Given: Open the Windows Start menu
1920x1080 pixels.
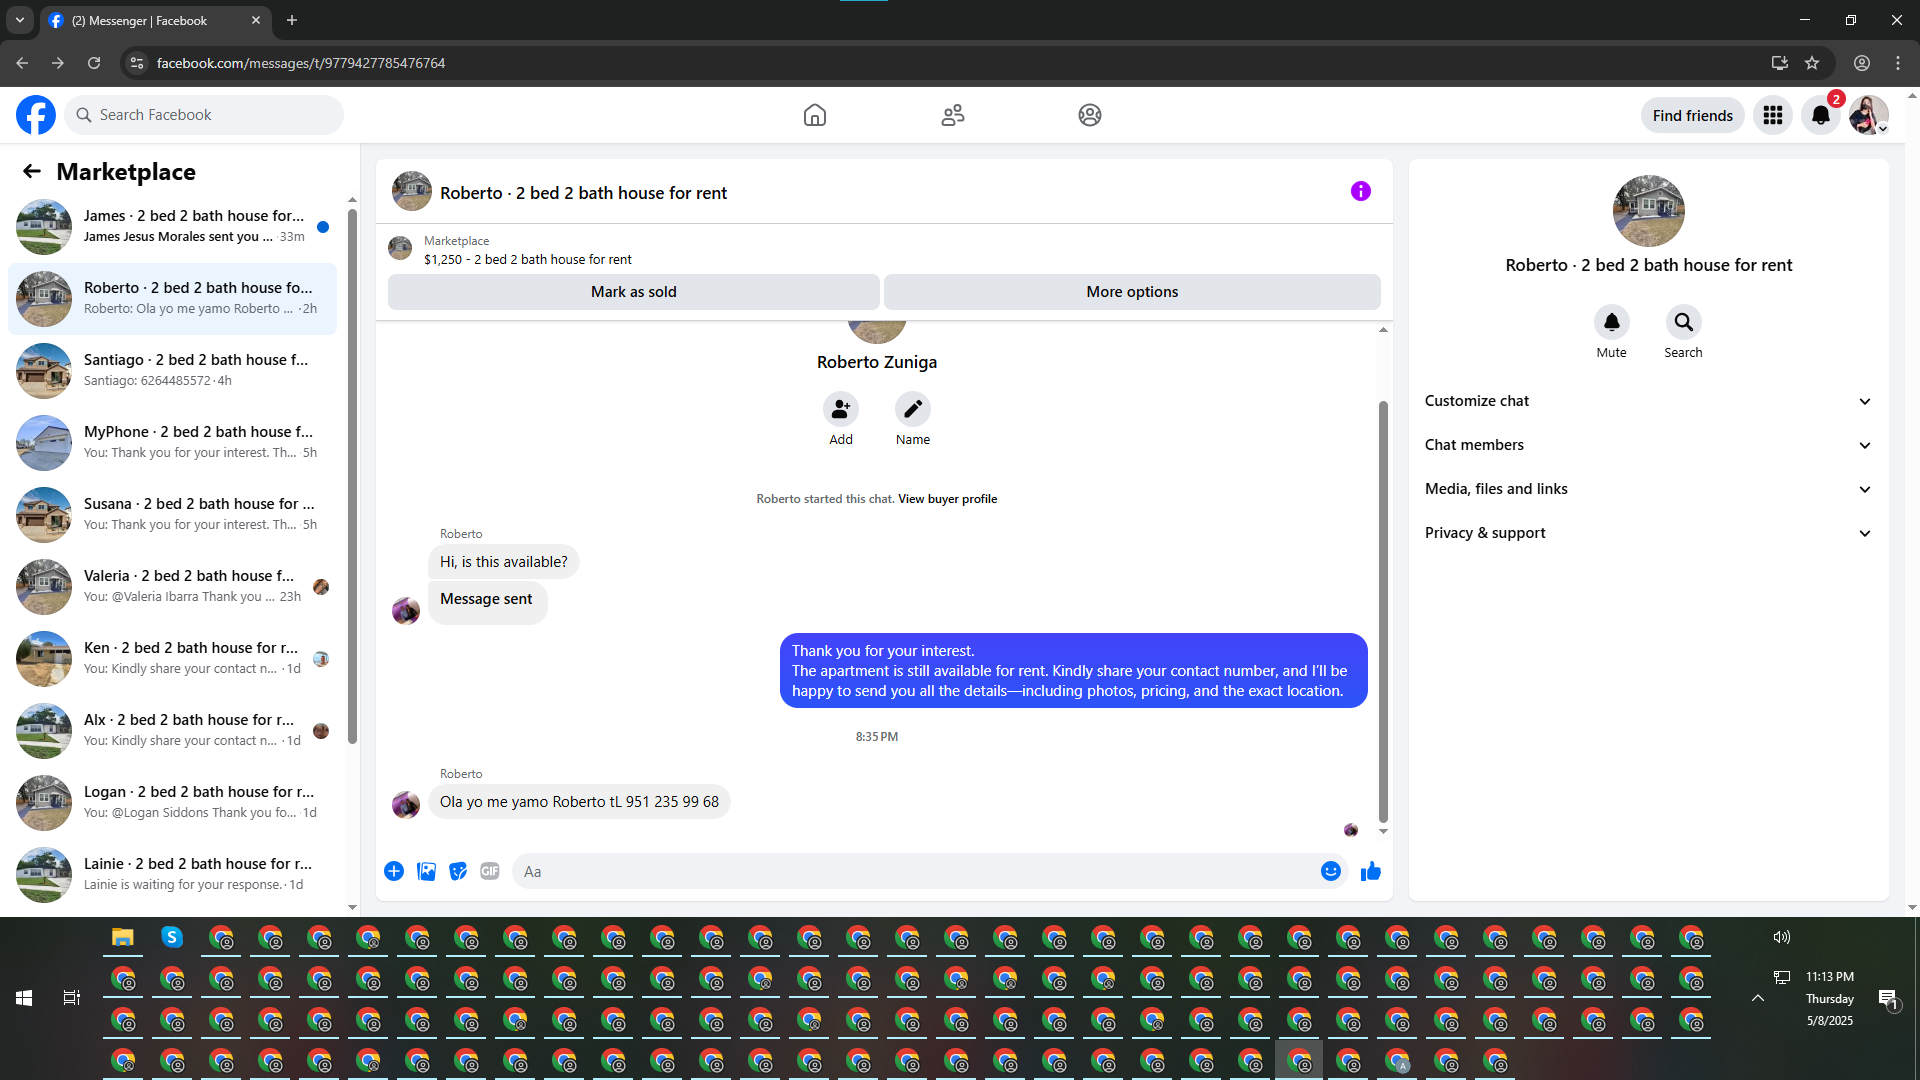Looking at the screenshot, I should point(24,998).
